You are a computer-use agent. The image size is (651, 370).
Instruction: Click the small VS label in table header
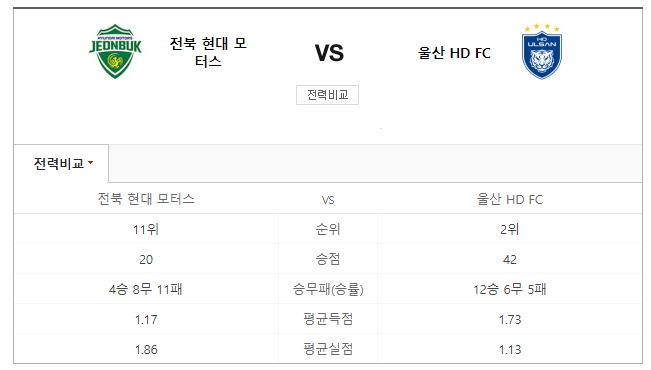328,200
